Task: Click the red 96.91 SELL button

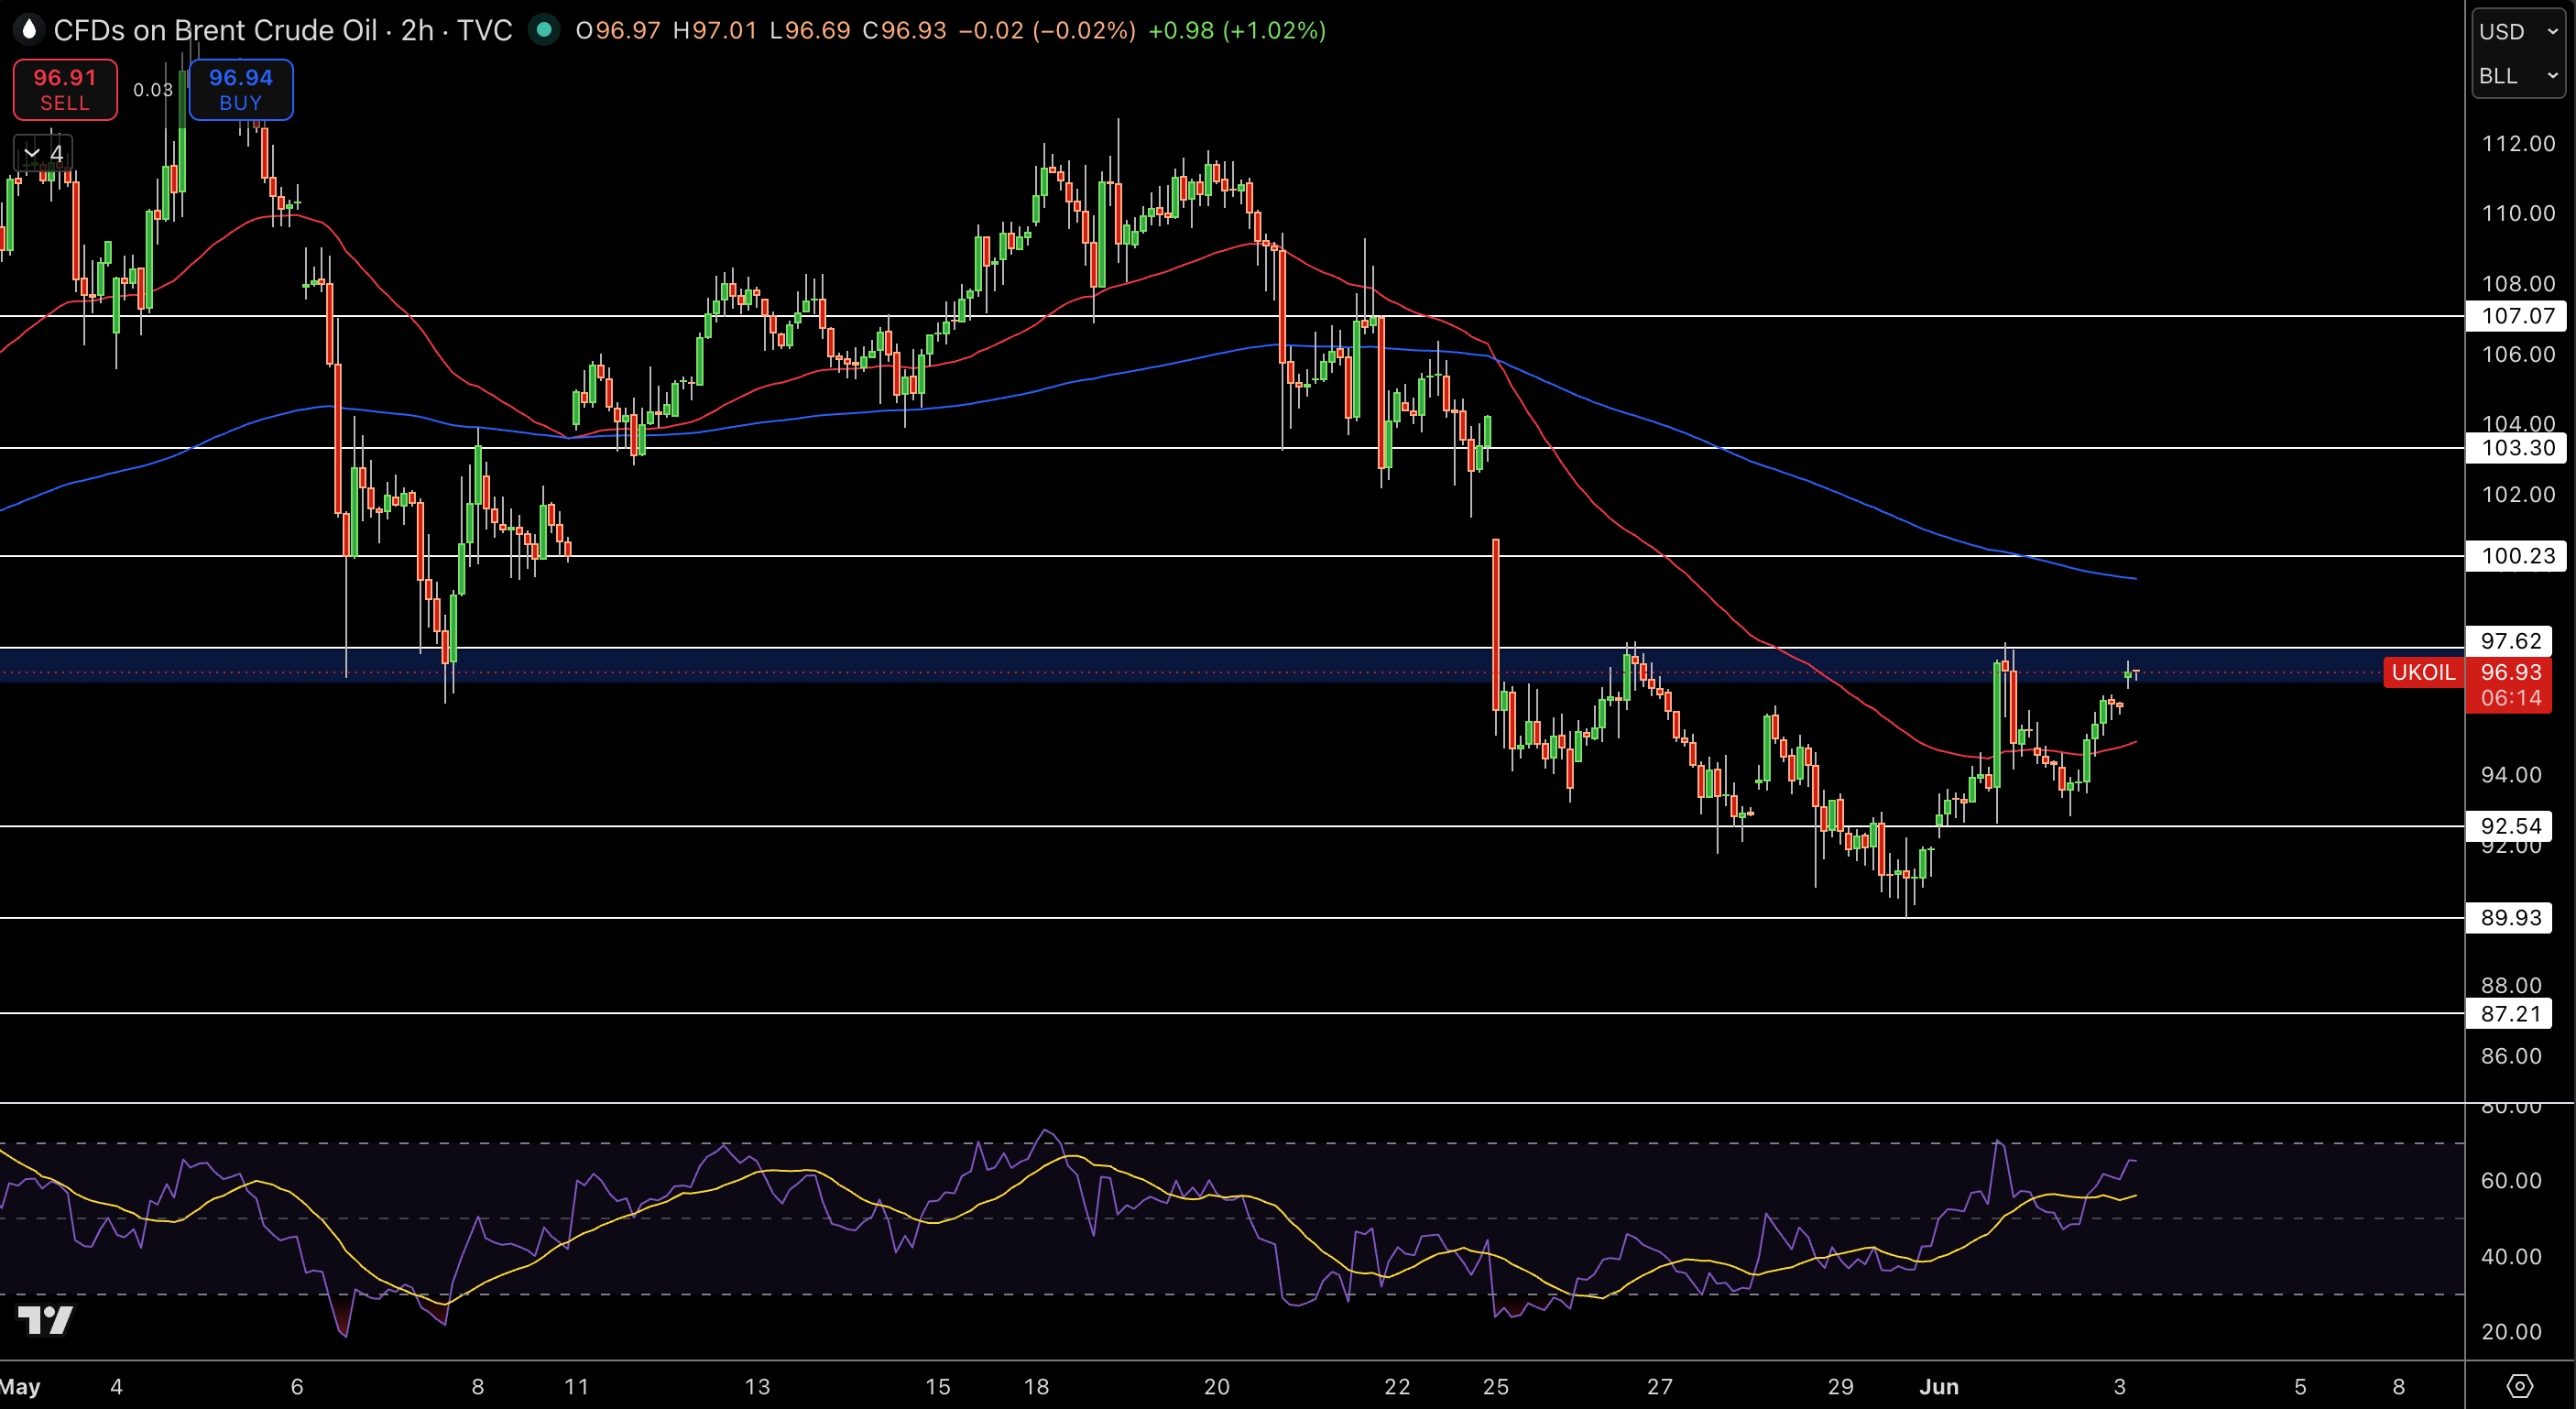Action: (x=65, y=90)
